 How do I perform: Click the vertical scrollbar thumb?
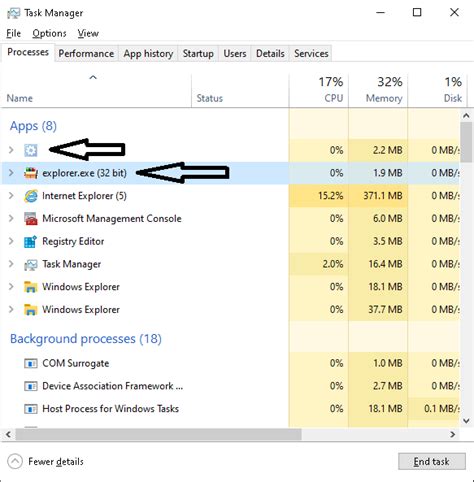466,142
